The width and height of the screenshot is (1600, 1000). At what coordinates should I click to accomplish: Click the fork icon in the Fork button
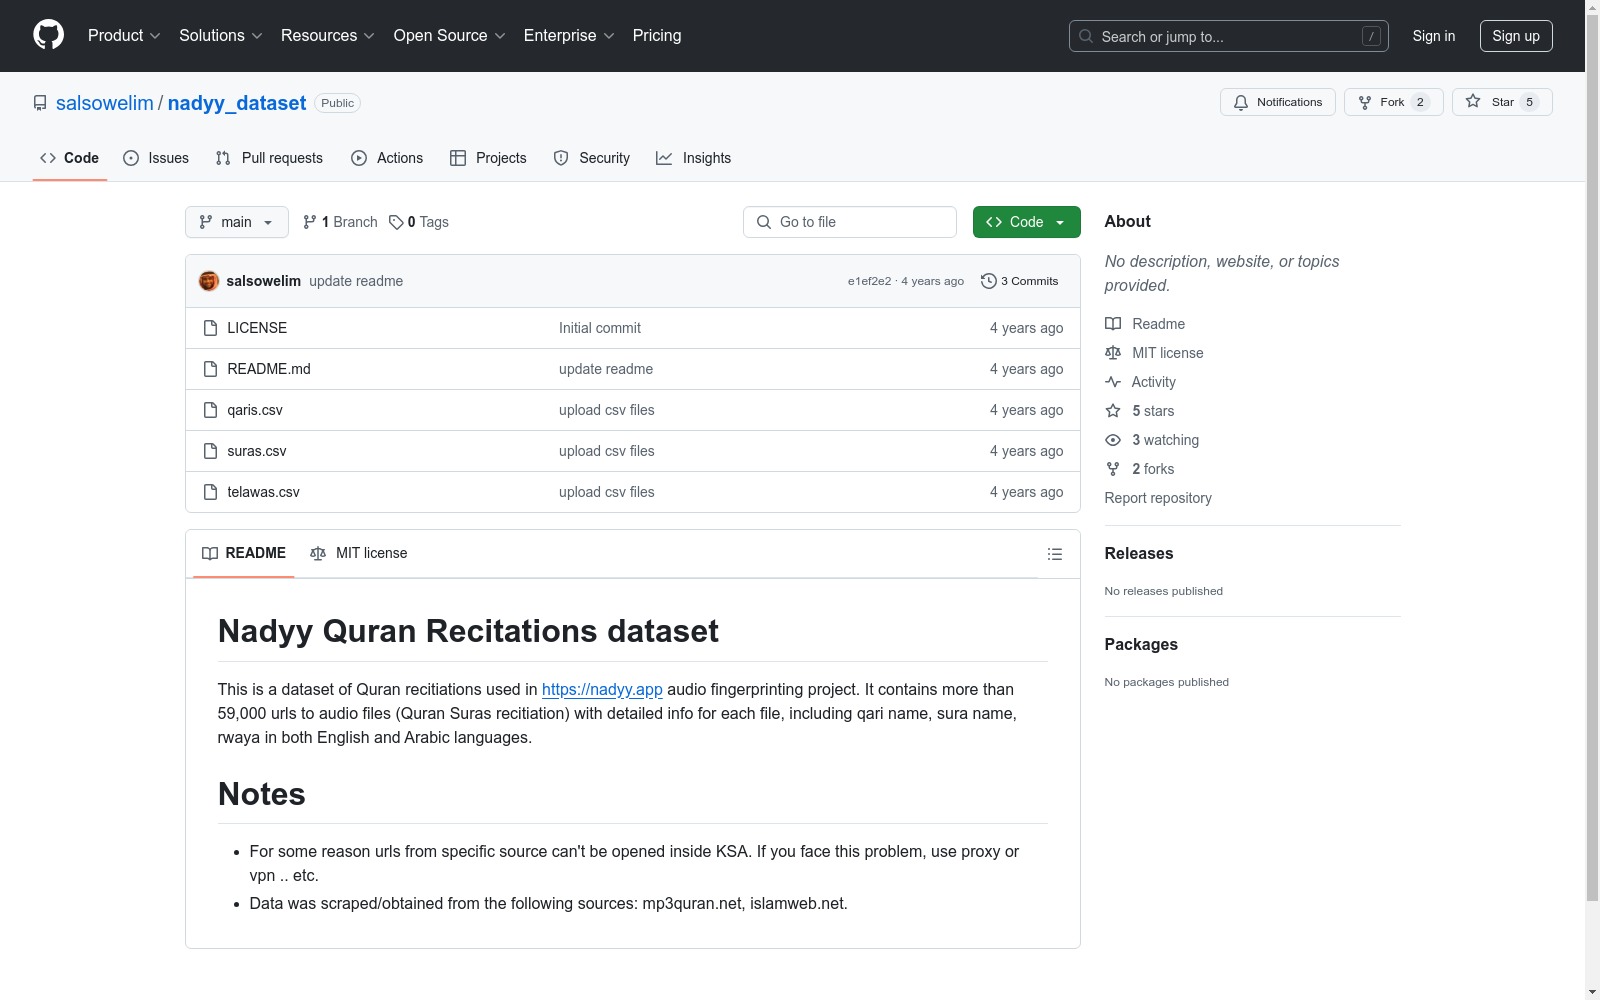click(1365, 102)
